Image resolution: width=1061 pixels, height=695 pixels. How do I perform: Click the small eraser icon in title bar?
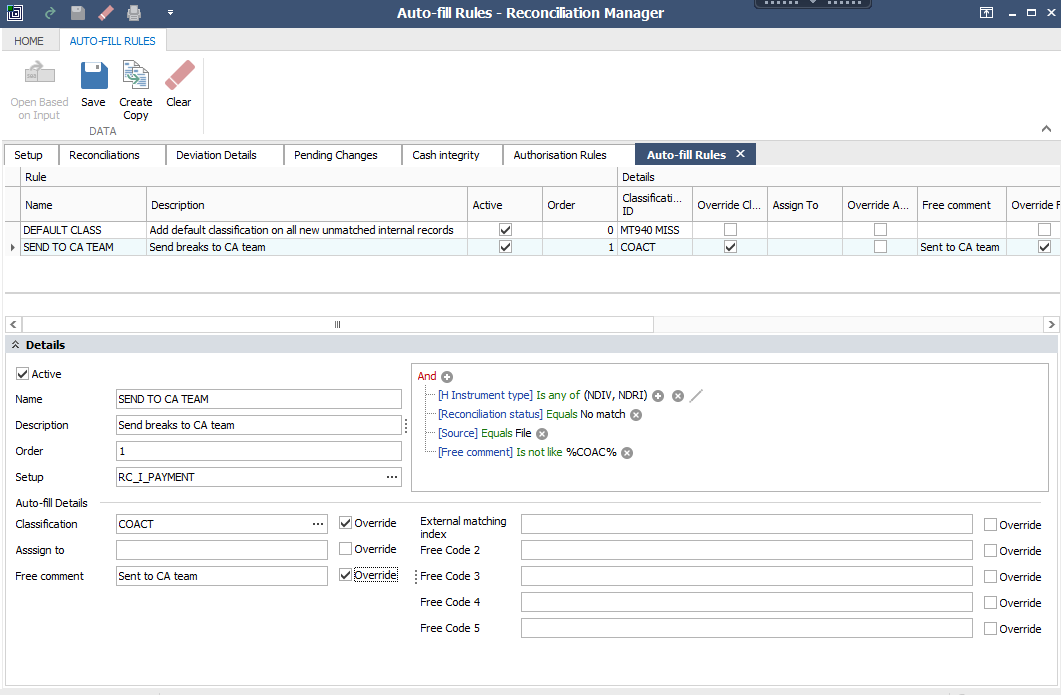[106, 13]
